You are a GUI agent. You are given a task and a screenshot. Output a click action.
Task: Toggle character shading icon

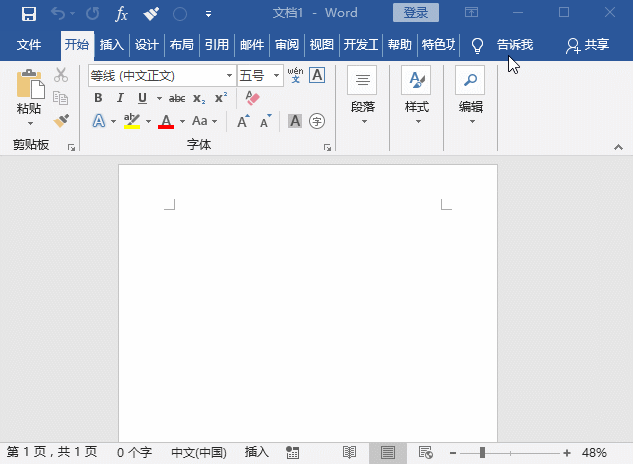[x=295, y=121]
